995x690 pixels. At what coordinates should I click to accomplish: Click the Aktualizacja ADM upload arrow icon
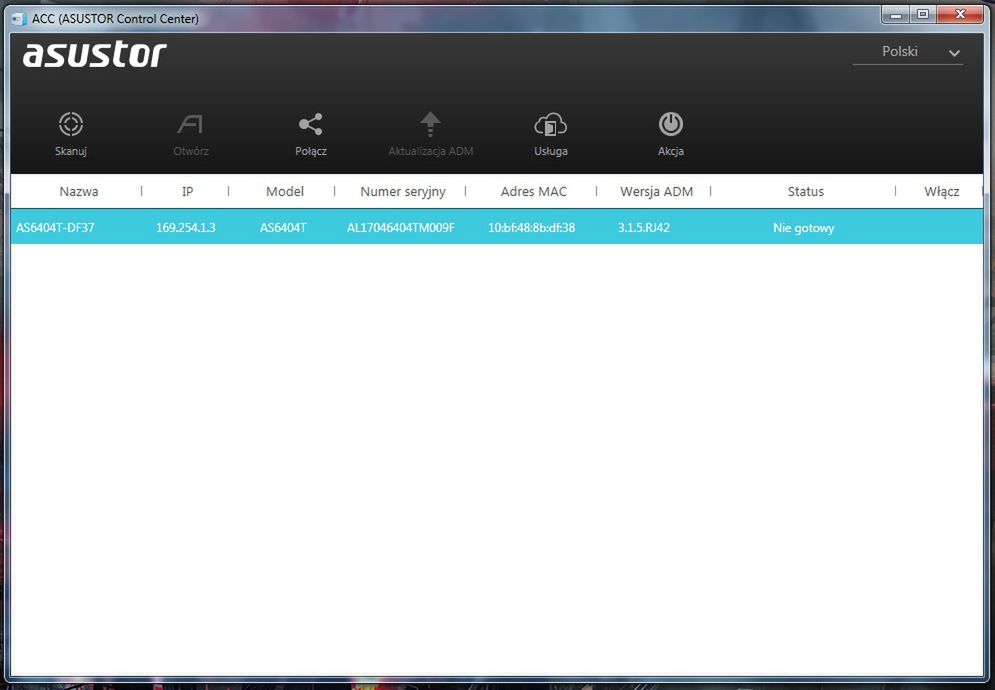pos(430,124)
